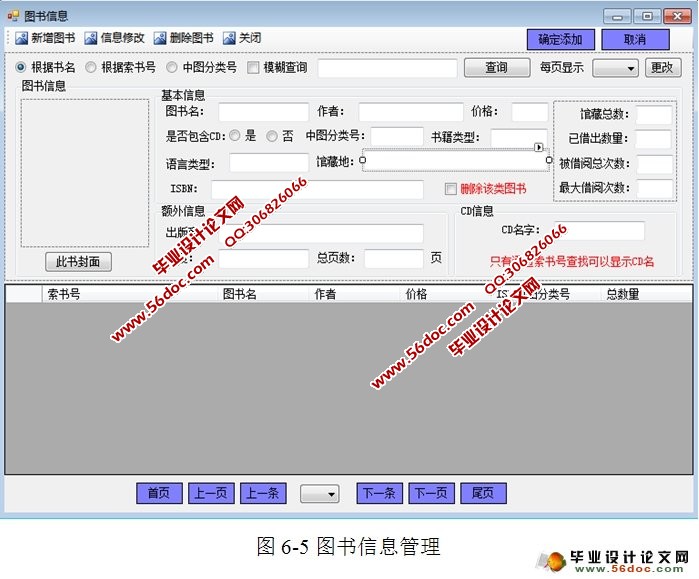Click the 图书名 column header
The width and height of the screenshot is (699, 579).
(263, 294)
